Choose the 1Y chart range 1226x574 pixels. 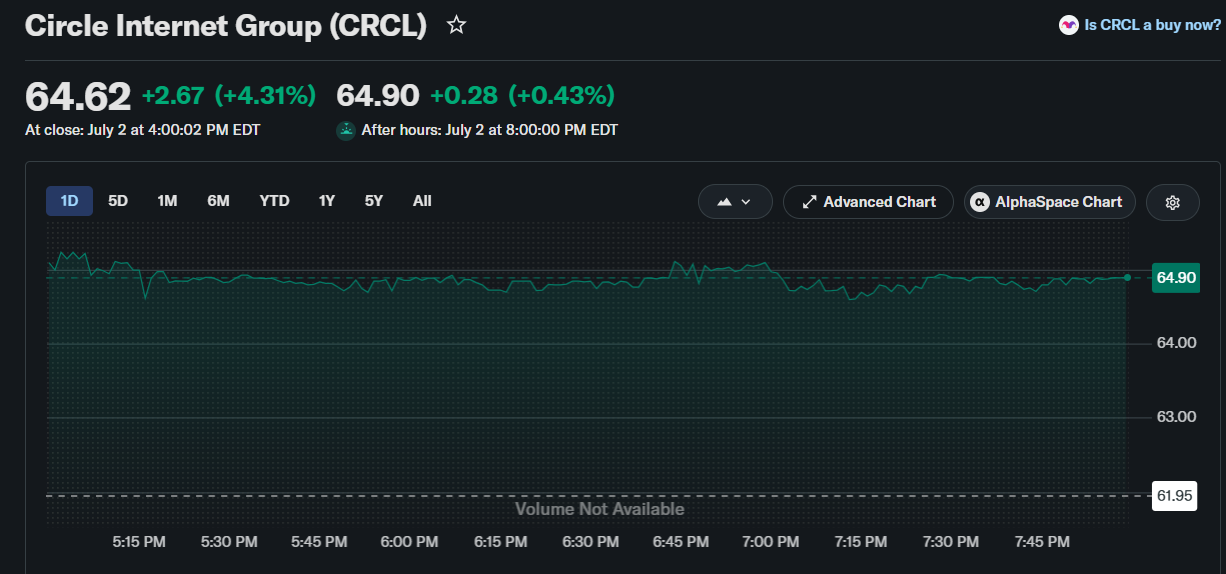(327, 201)
